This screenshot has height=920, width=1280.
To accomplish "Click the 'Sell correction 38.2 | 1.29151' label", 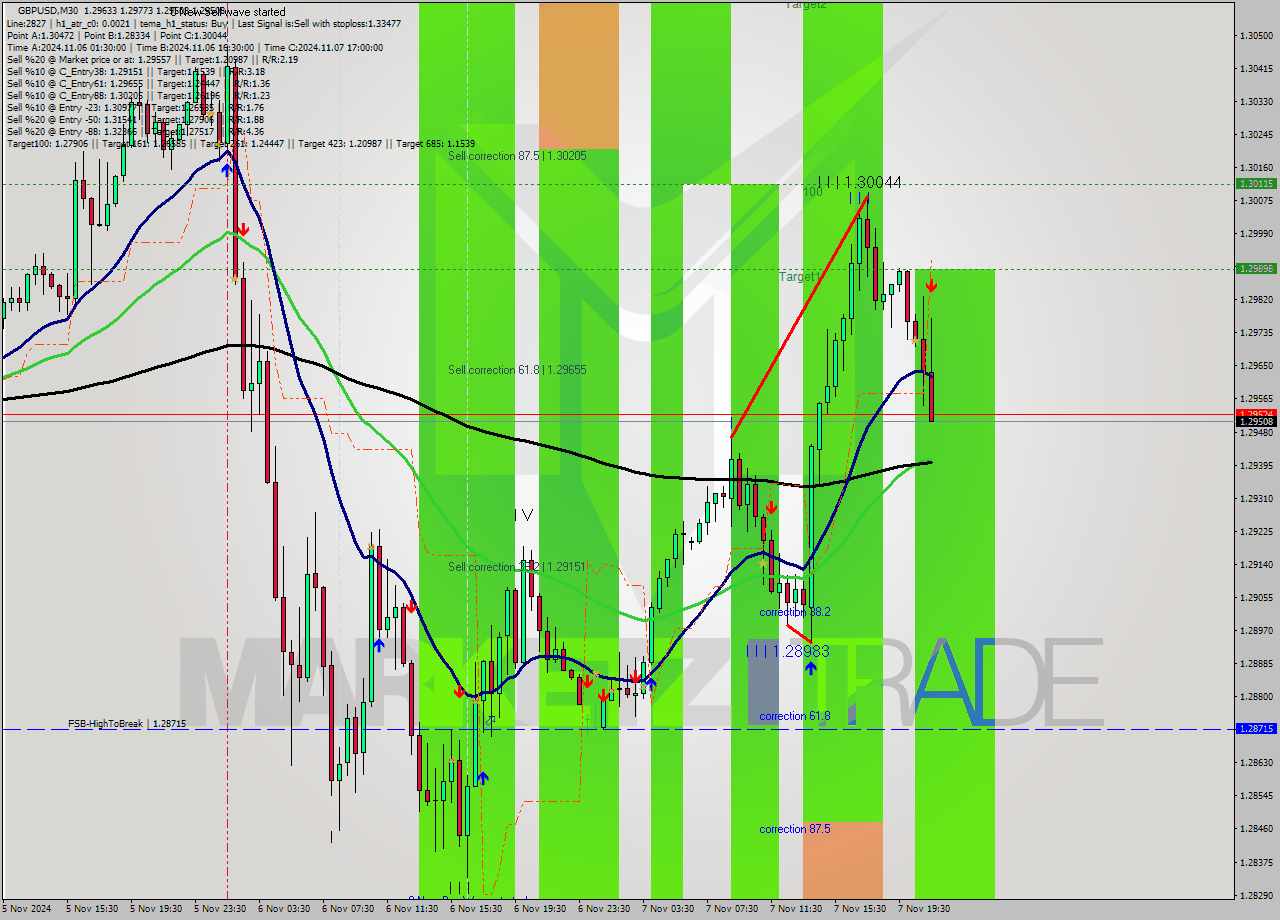I will tap(517, 567).
